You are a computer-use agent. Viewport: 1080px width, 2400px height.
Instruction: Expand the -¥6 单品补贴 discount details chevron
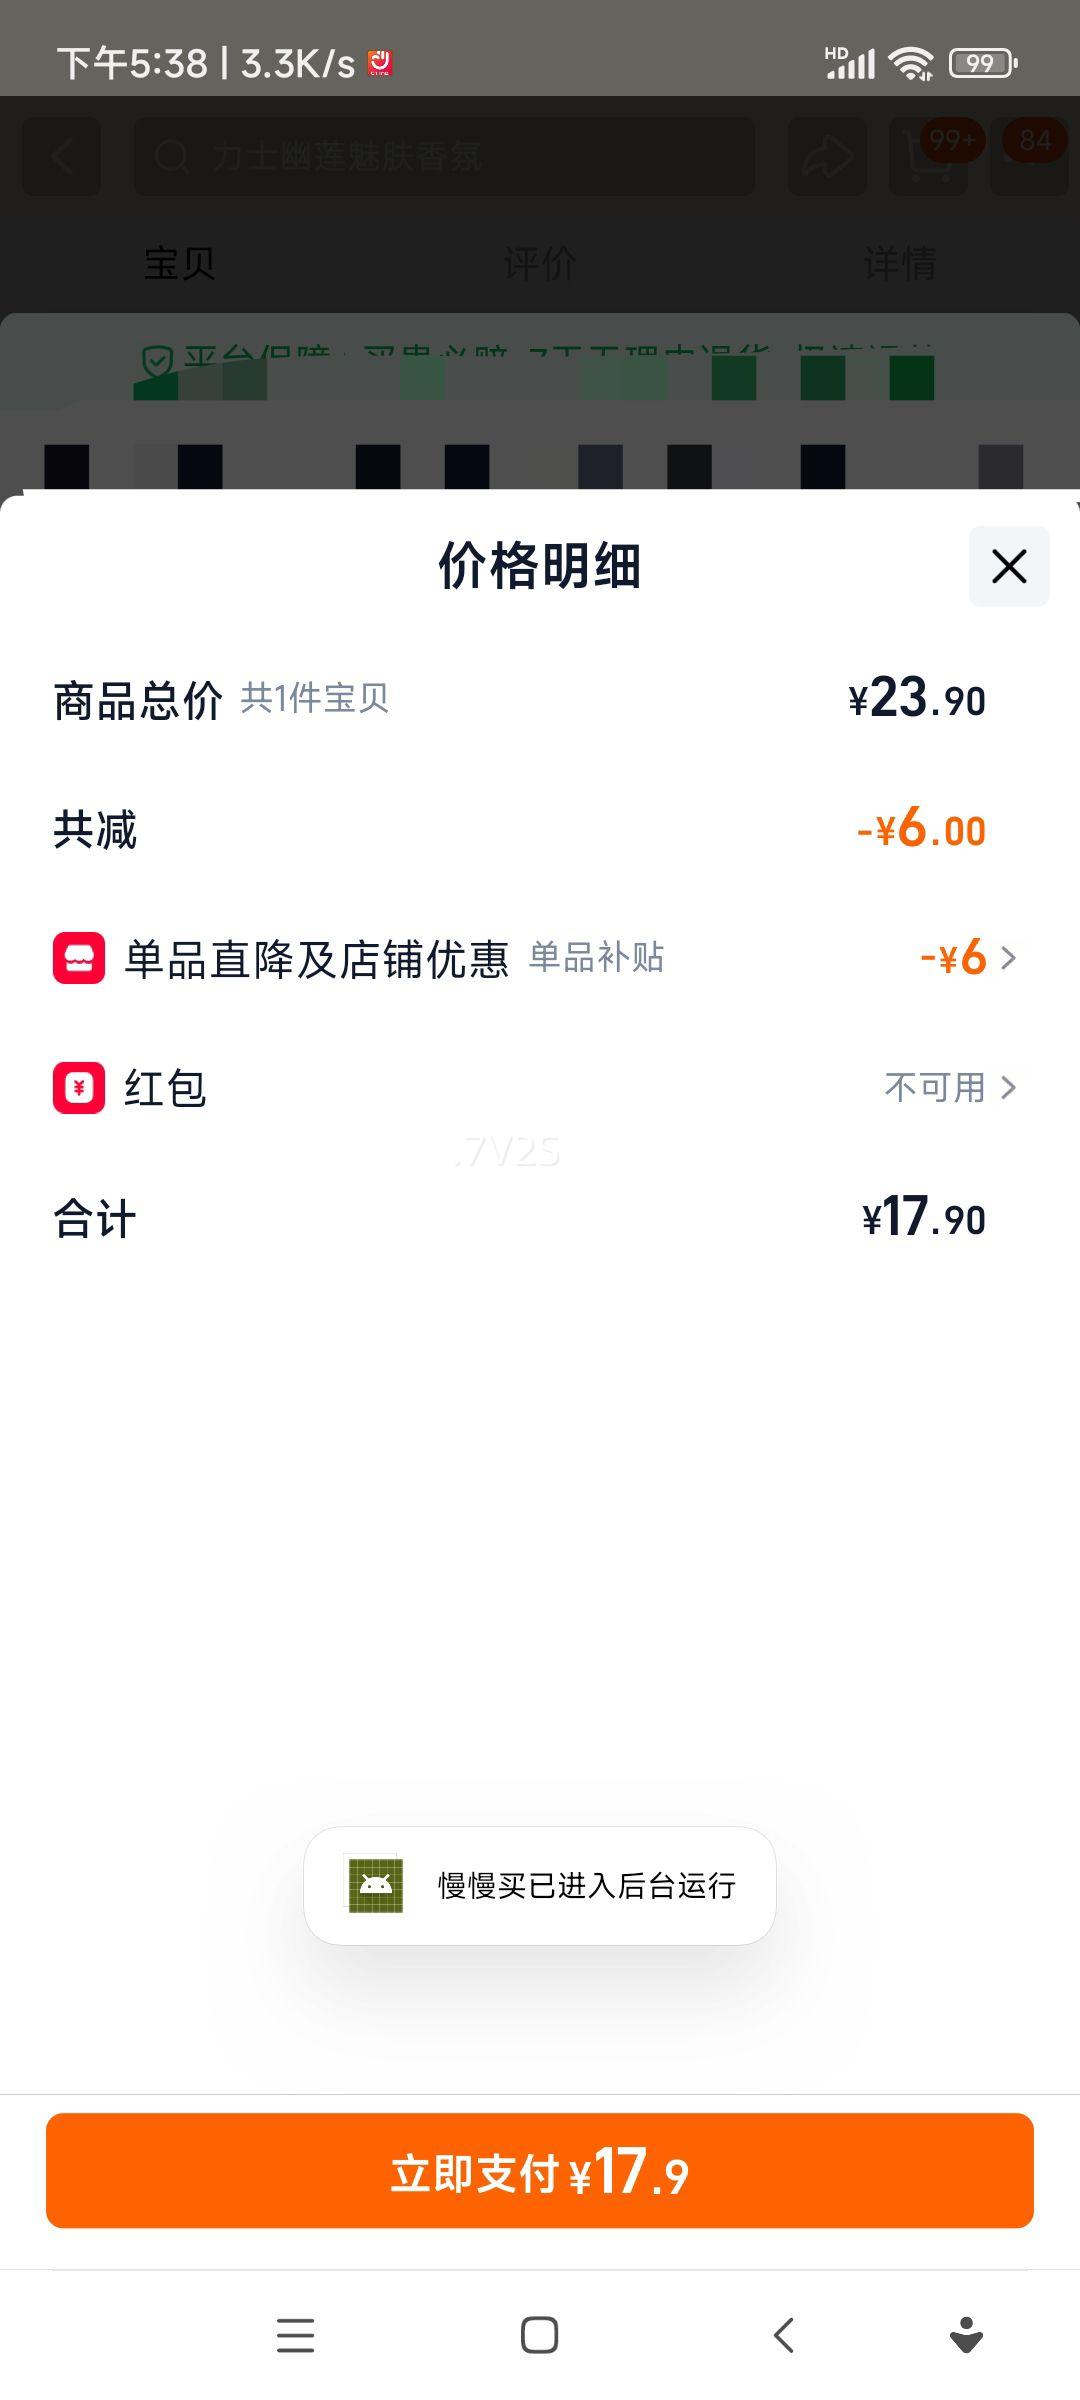point(1008,958)
